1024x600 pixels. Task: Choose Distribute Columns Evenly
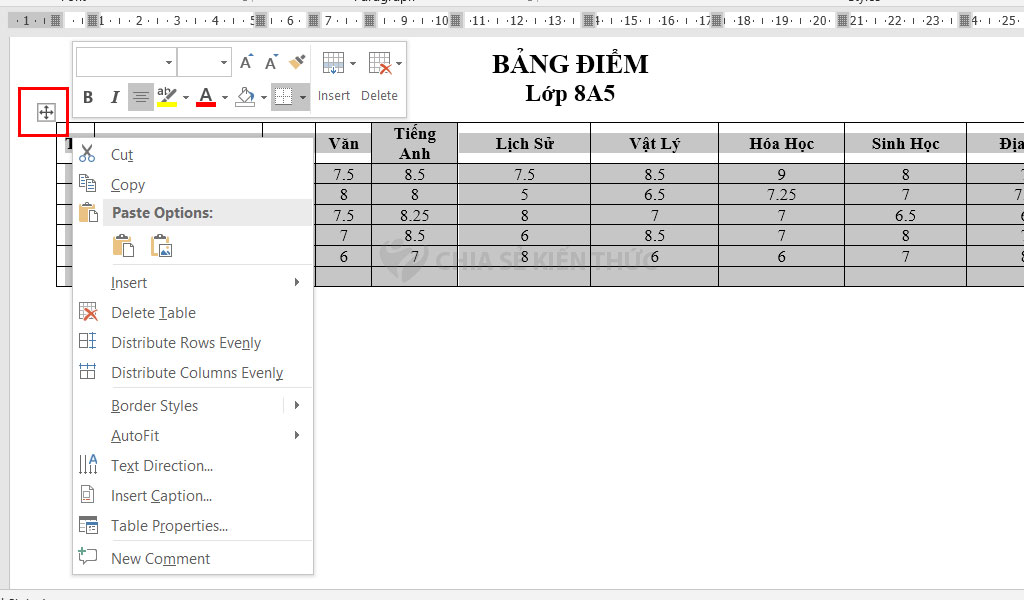(197, 372)
